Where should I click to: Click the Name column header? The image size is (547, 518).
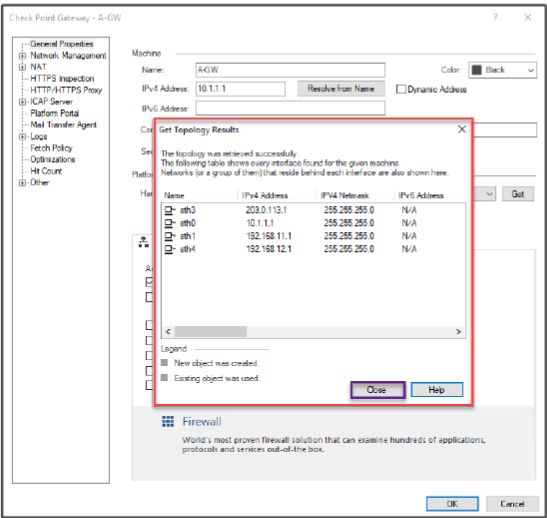(x=174, y=195)
